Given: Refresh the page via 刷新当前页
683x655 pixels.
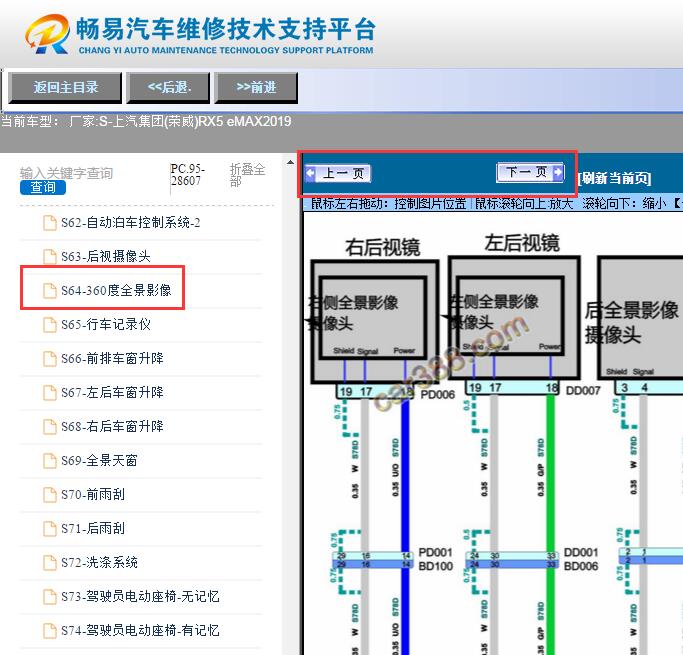Looking at the screenshot, I should click(x=614, y=178).
